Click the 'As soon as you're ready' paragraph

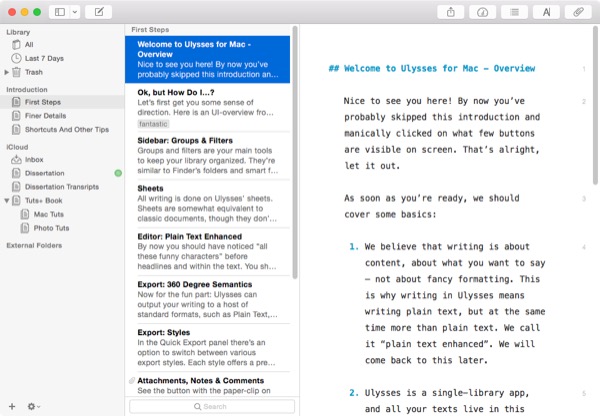(x=432, y=206)
